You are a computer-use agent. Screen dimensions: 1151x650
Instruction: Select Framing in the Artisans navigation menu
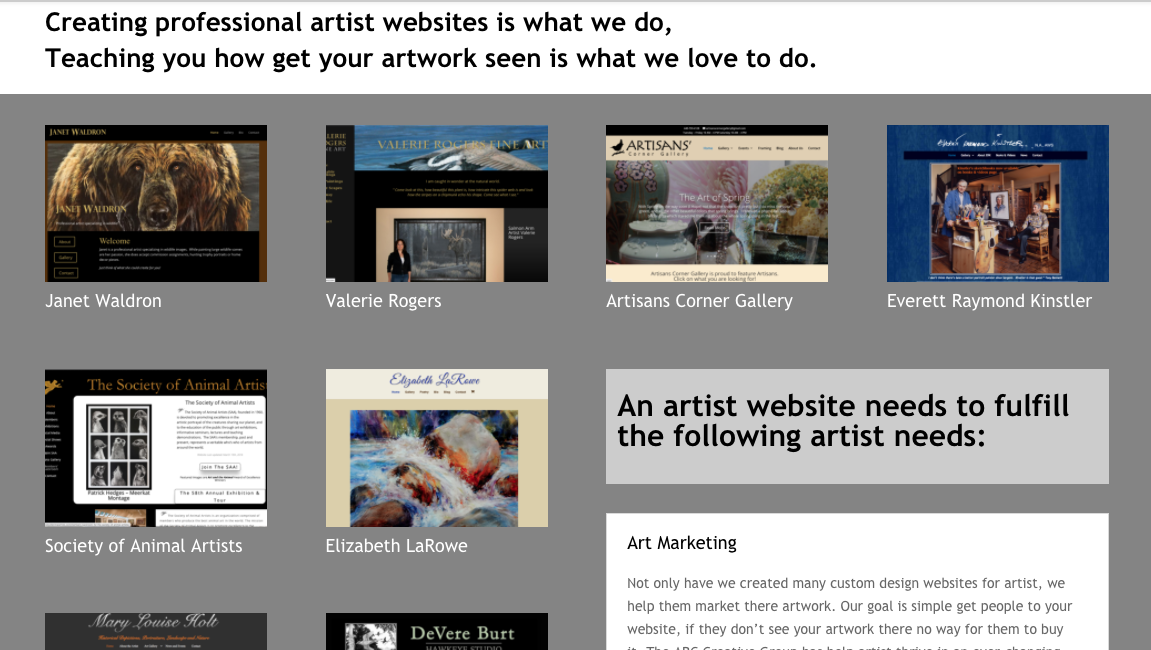pos(764,148)
